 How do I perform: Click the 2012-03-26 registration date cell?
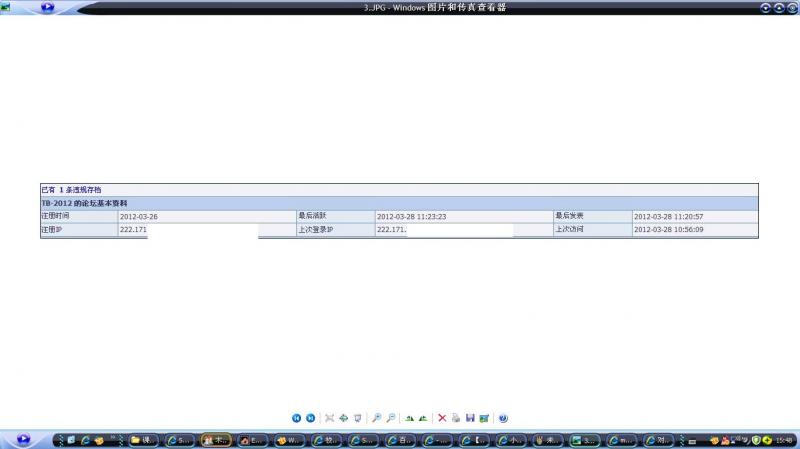pos(207,216)
